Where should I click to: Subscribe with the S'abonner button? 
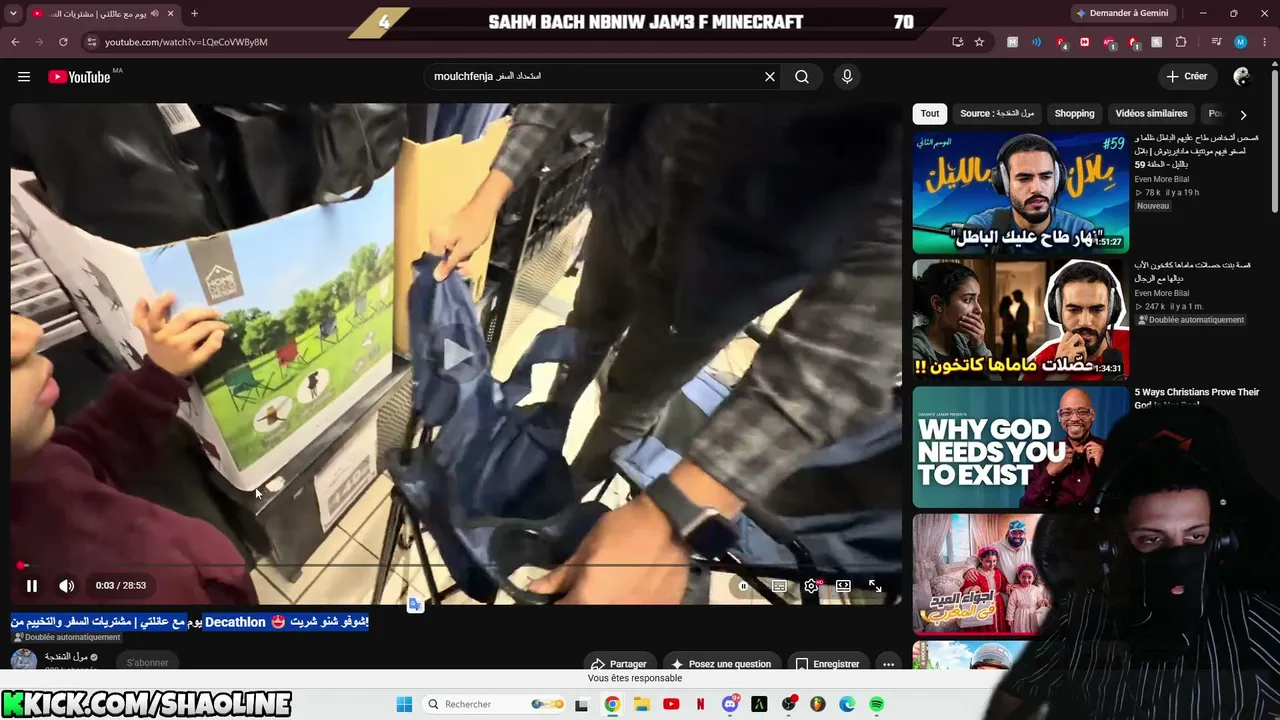coord(147,662)
